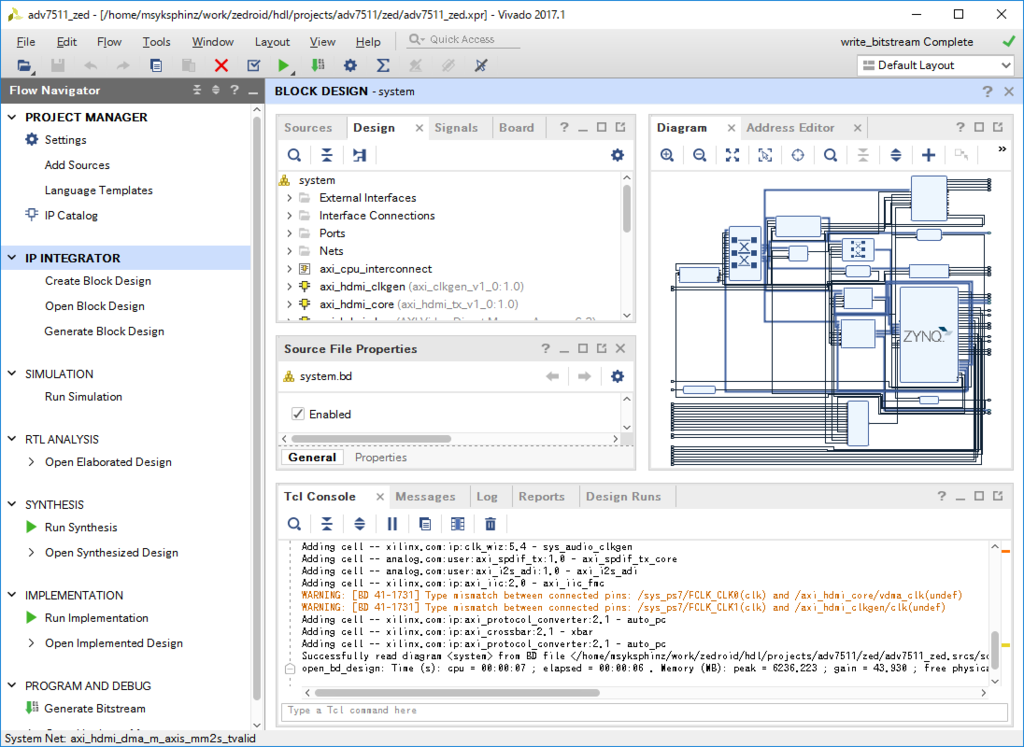Screen dimensions: 1024x747
Task: Open the Flow menu
Action: click(x=109, y=42)
